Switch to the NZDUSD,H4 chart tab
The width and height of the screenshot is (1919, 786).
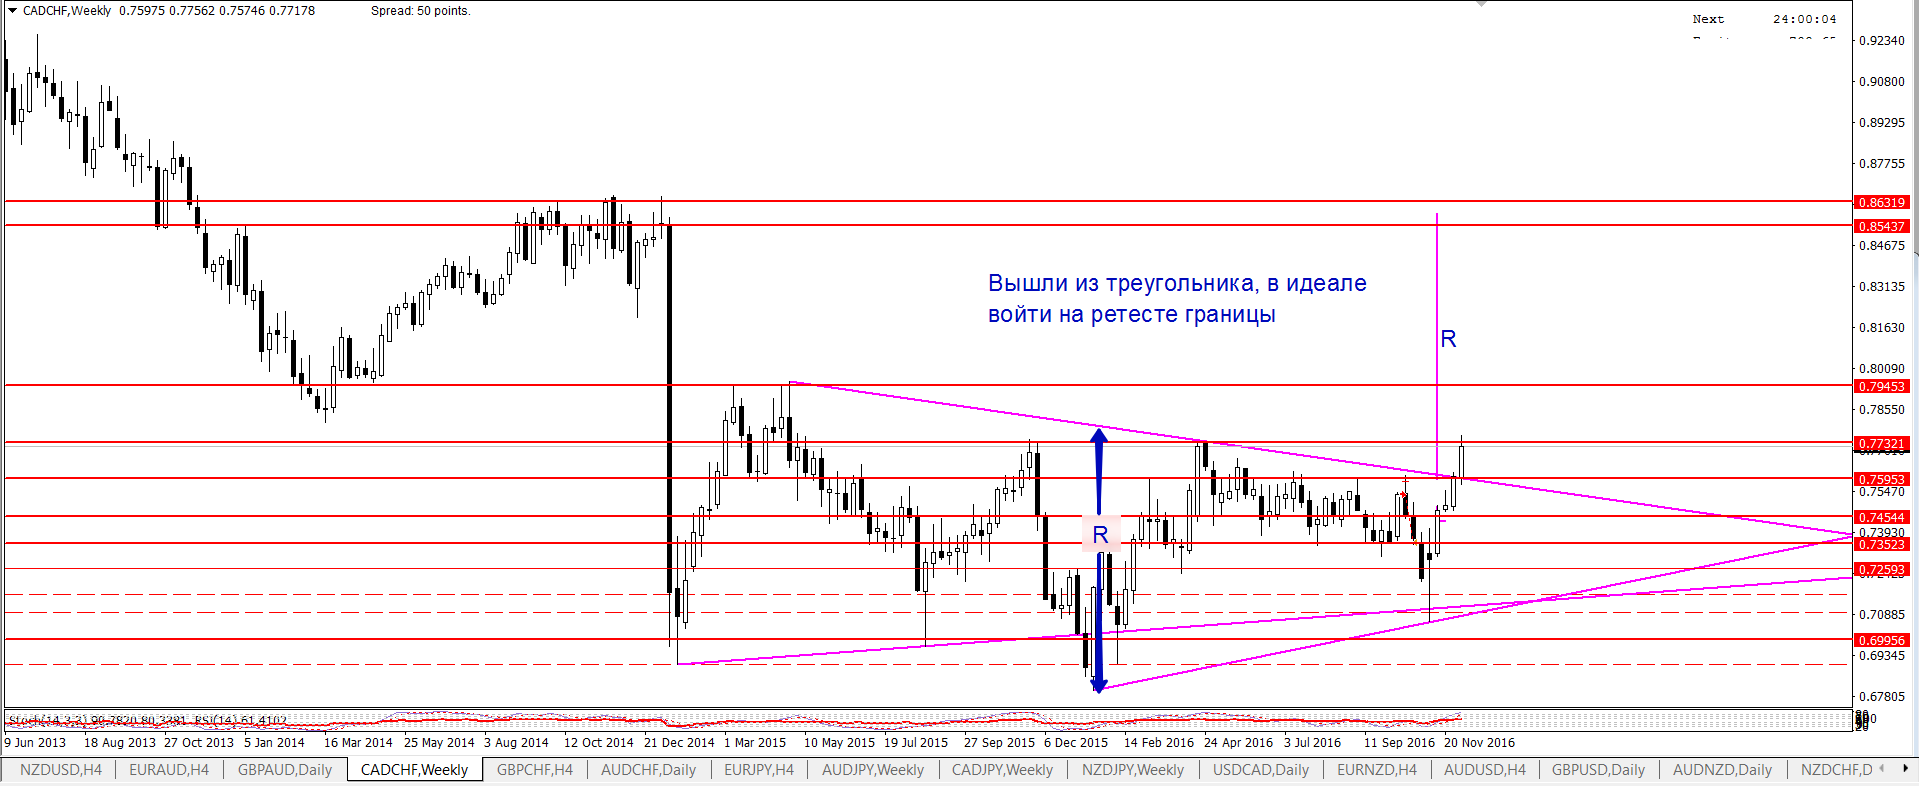pyautogui.click(x=60, y=769)
